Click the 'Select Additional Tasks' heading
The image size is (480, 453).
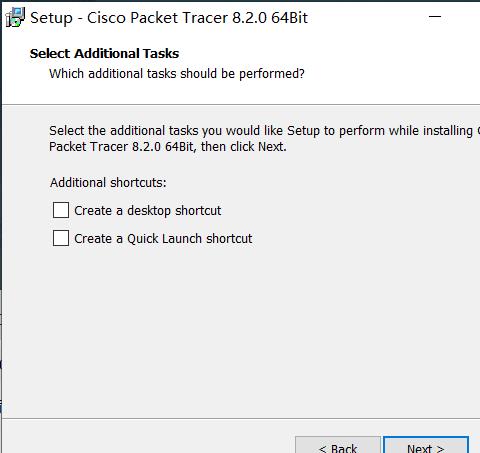104,54
